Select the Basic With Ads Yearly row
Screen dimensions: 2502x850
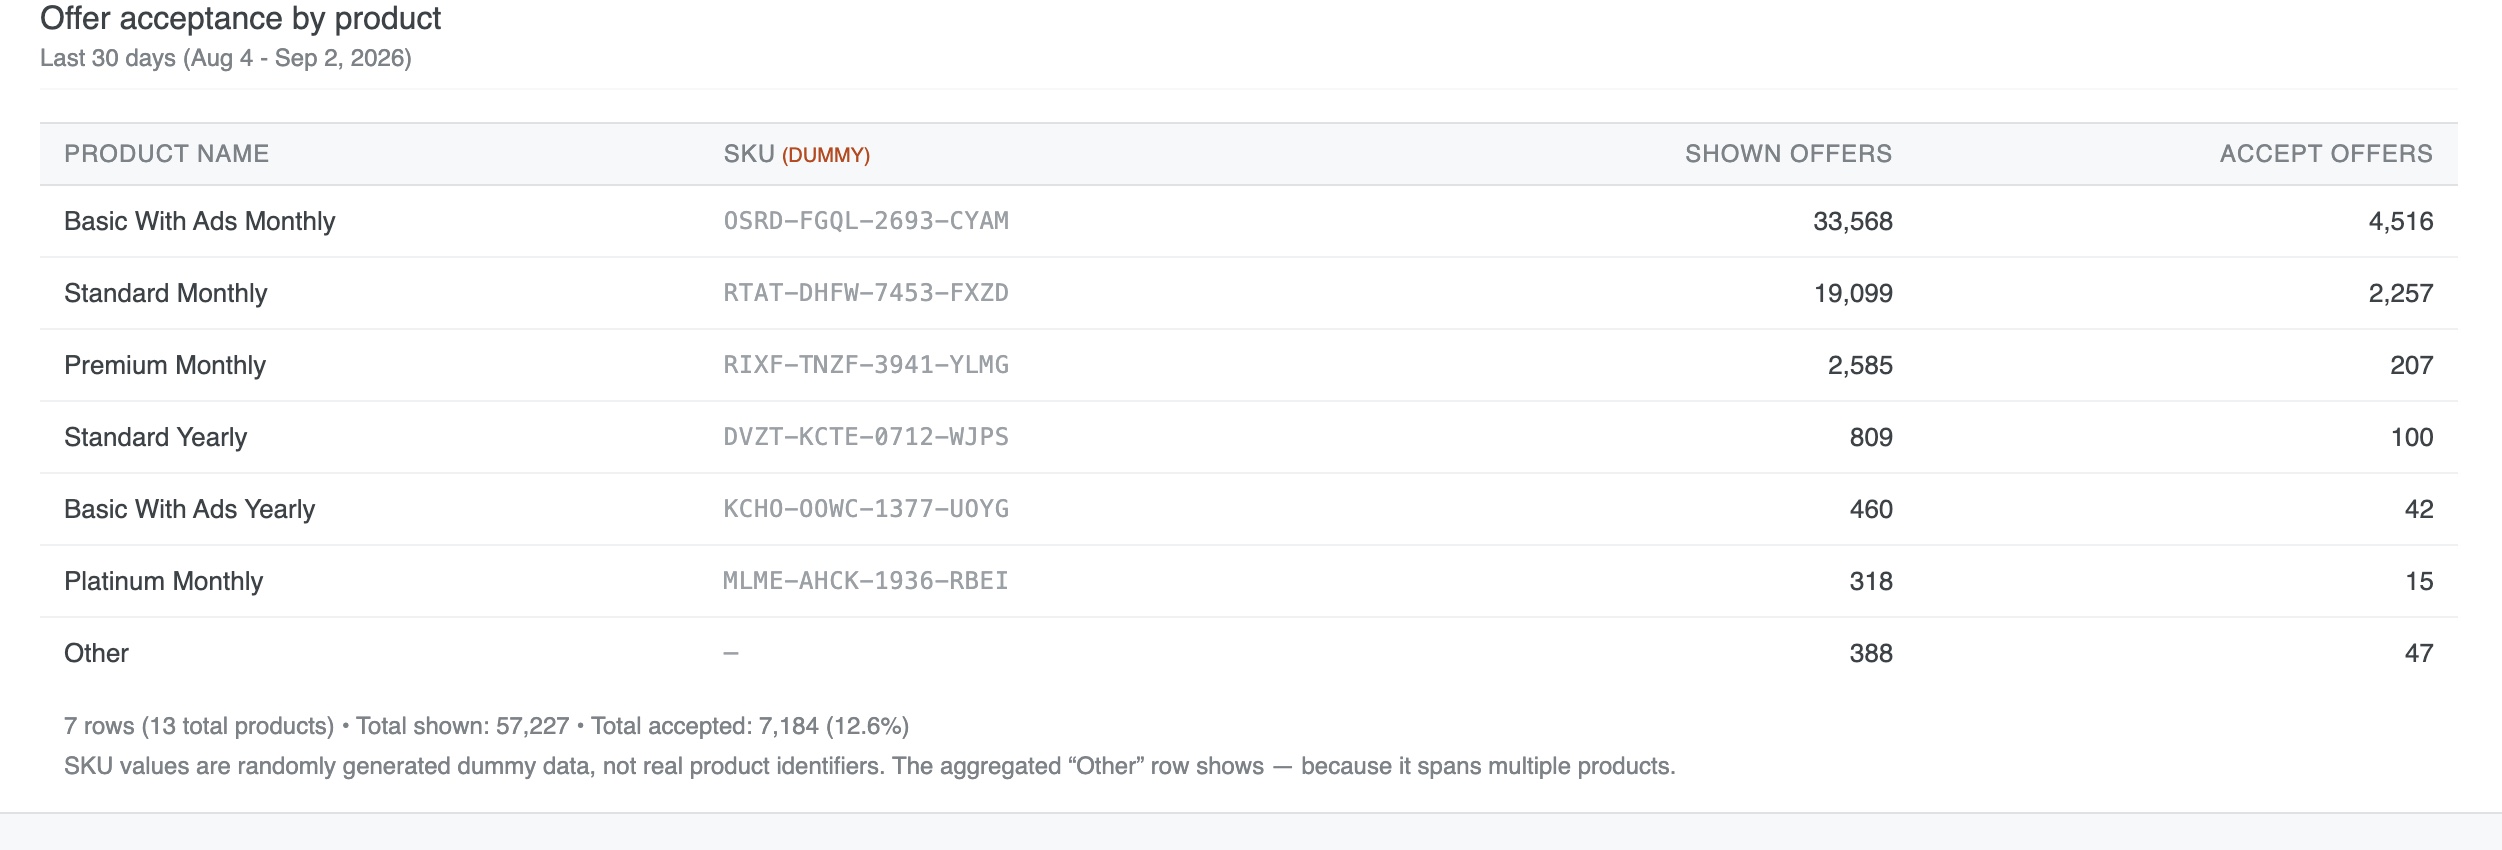pos(1248,509)
